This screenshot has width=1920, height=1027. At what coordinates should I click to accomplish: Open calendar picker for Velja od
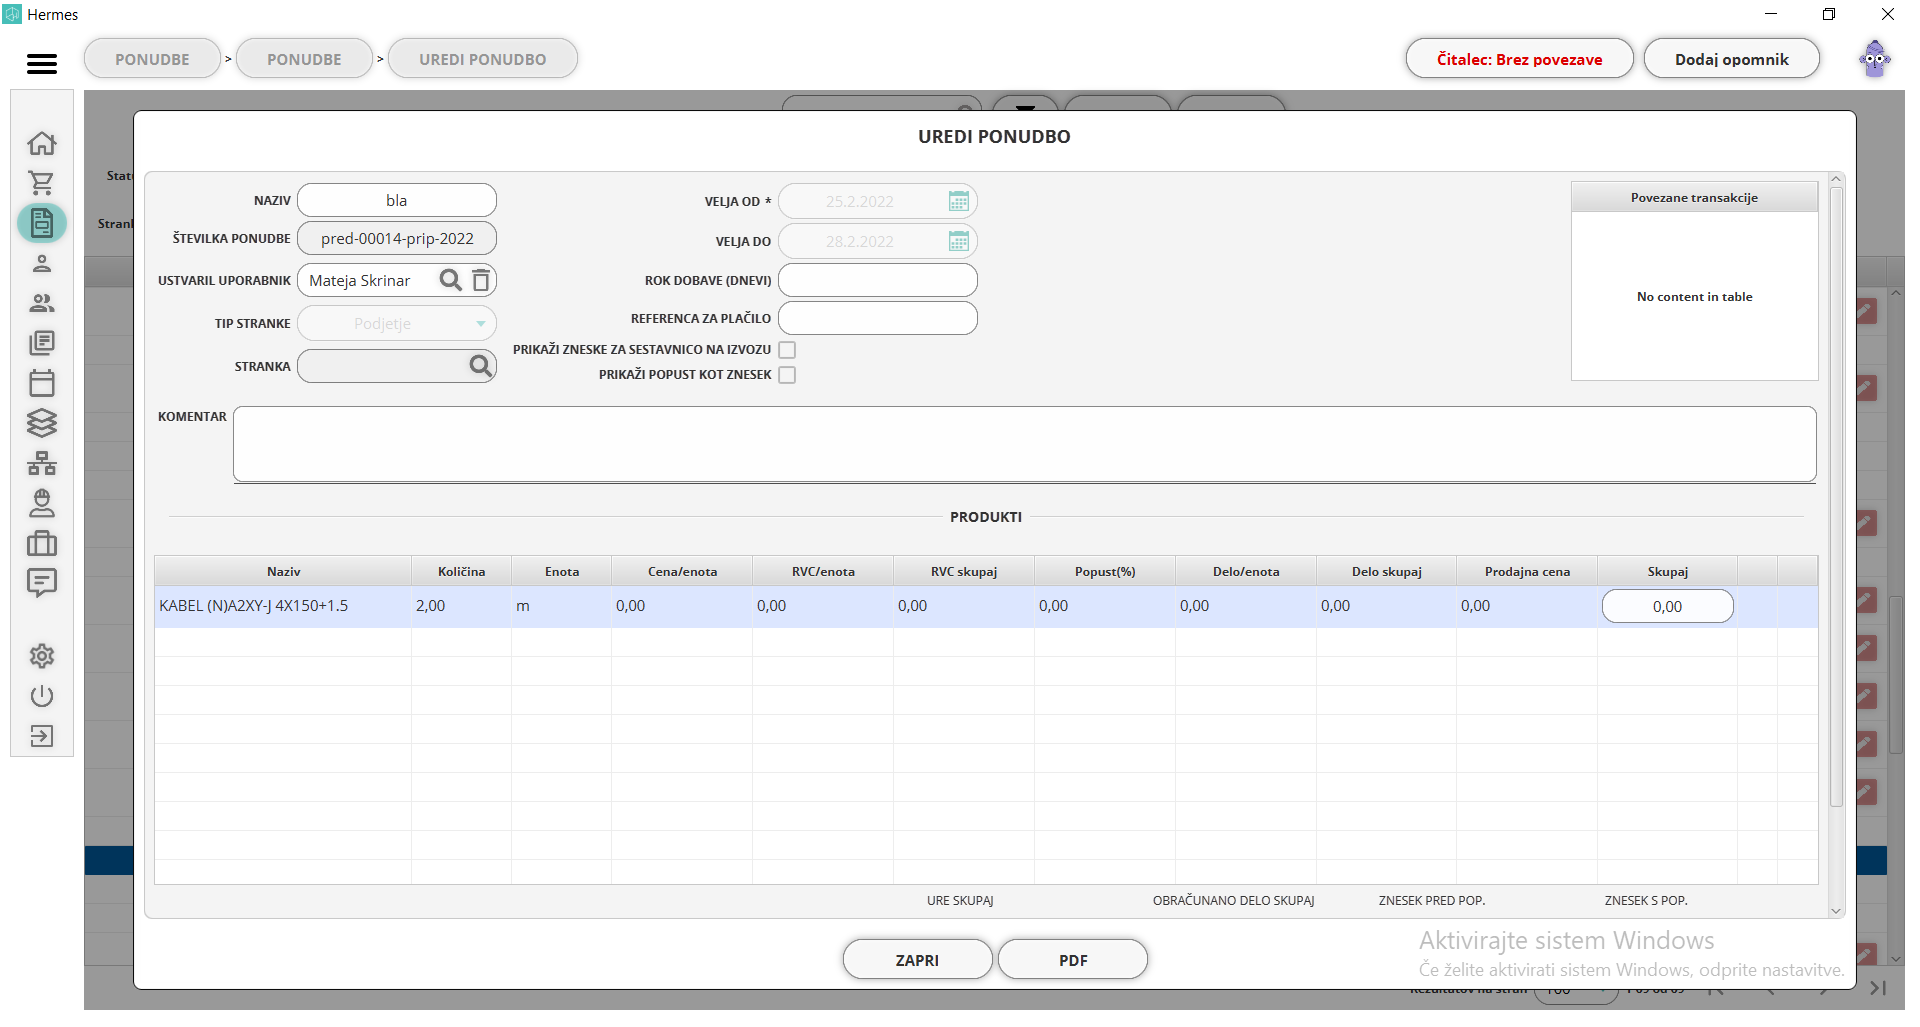point(958,201)
